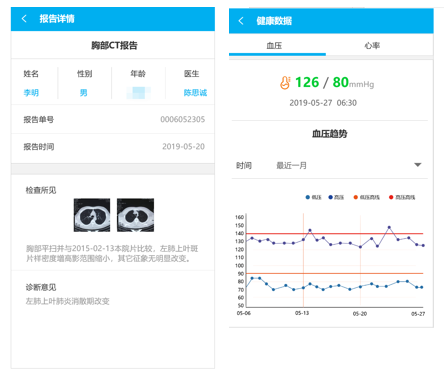
Task: Click the 160 label on the y-axis
Action: tap(239, 217)
